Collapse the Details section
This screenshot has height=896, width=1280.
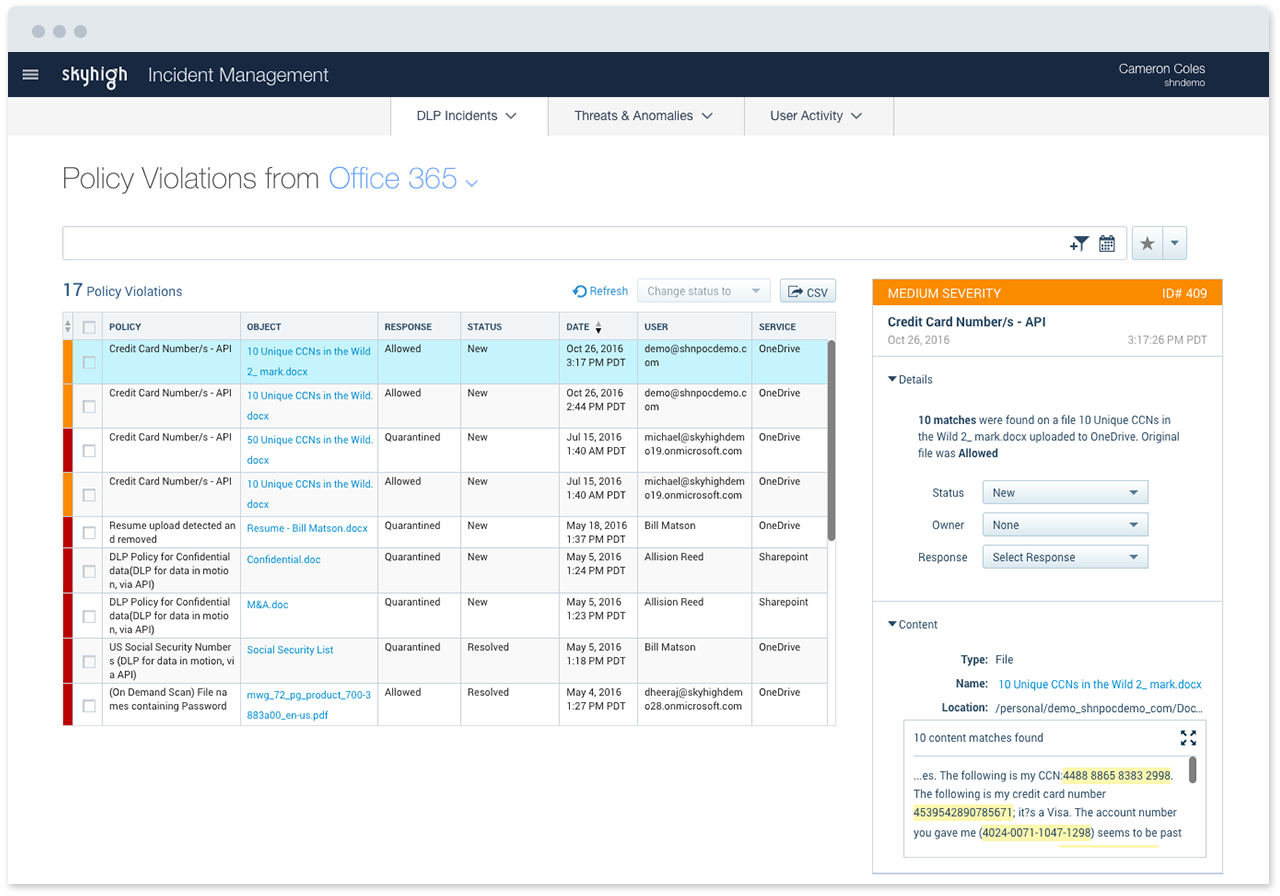click(x=910, y=380)
